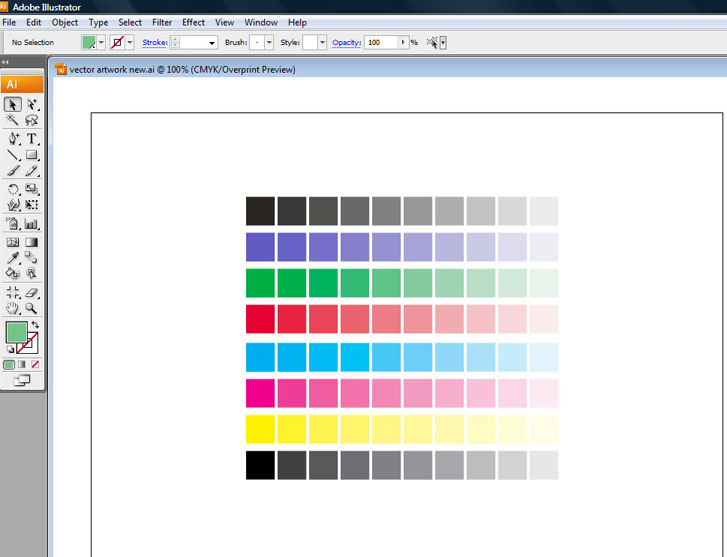
Task: Select the Warp tool
Action: (x=13, y=205)
